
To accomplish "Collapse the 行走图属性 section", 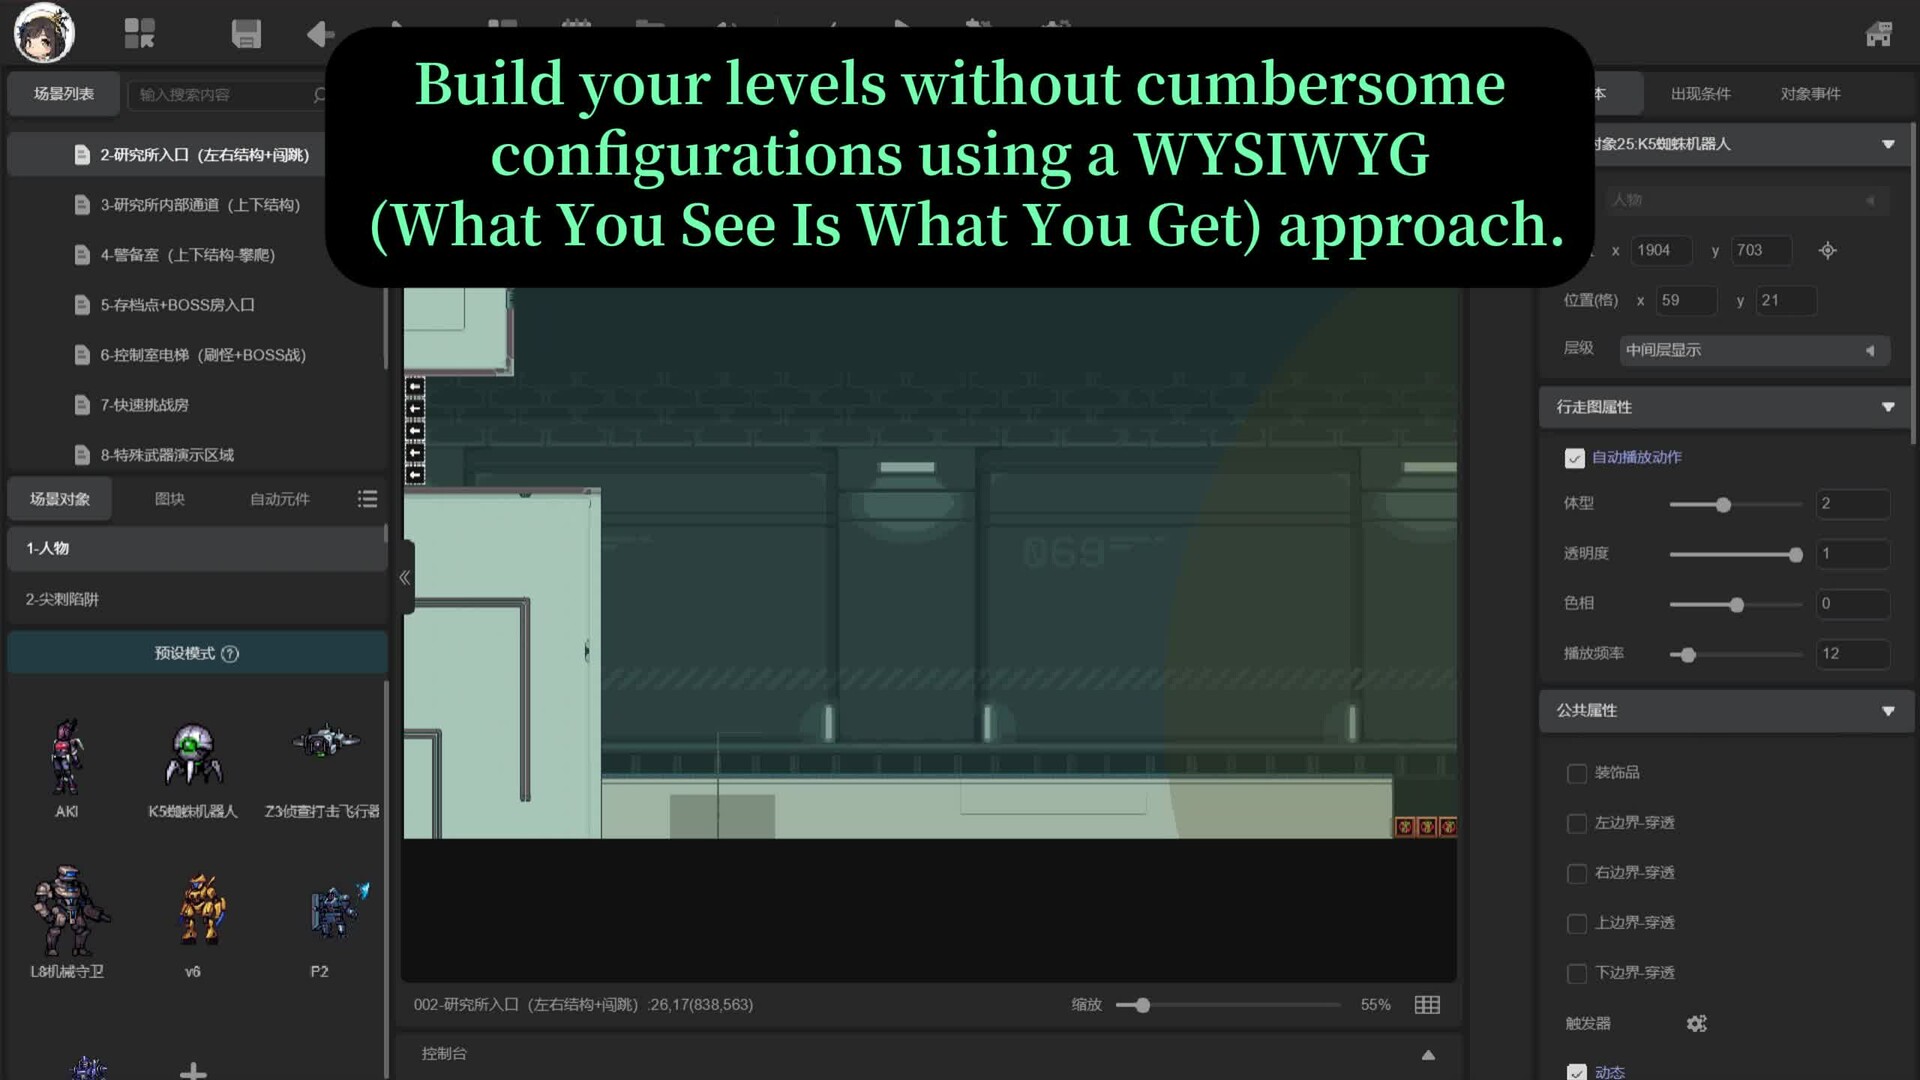I will click(x=1887, y=407).
